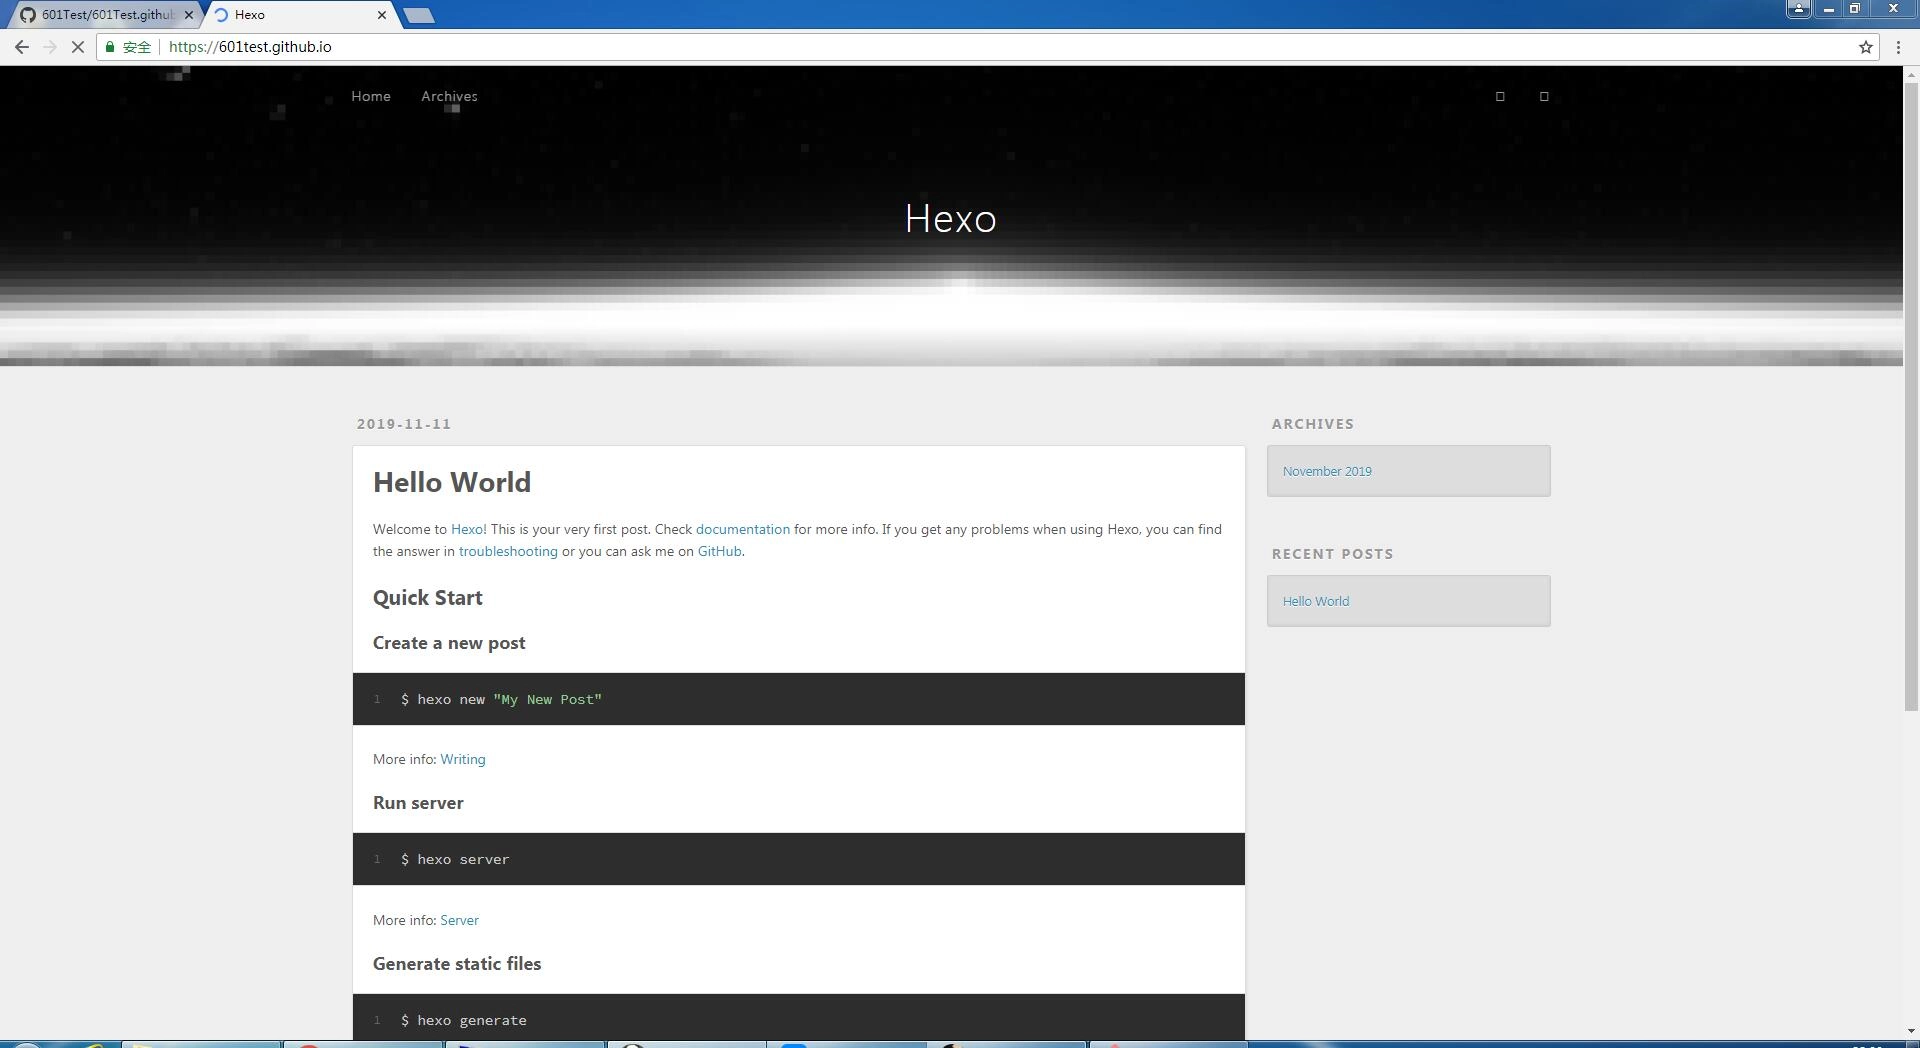
Task: Open the troubleshooting link
Action: click(508, 551)
